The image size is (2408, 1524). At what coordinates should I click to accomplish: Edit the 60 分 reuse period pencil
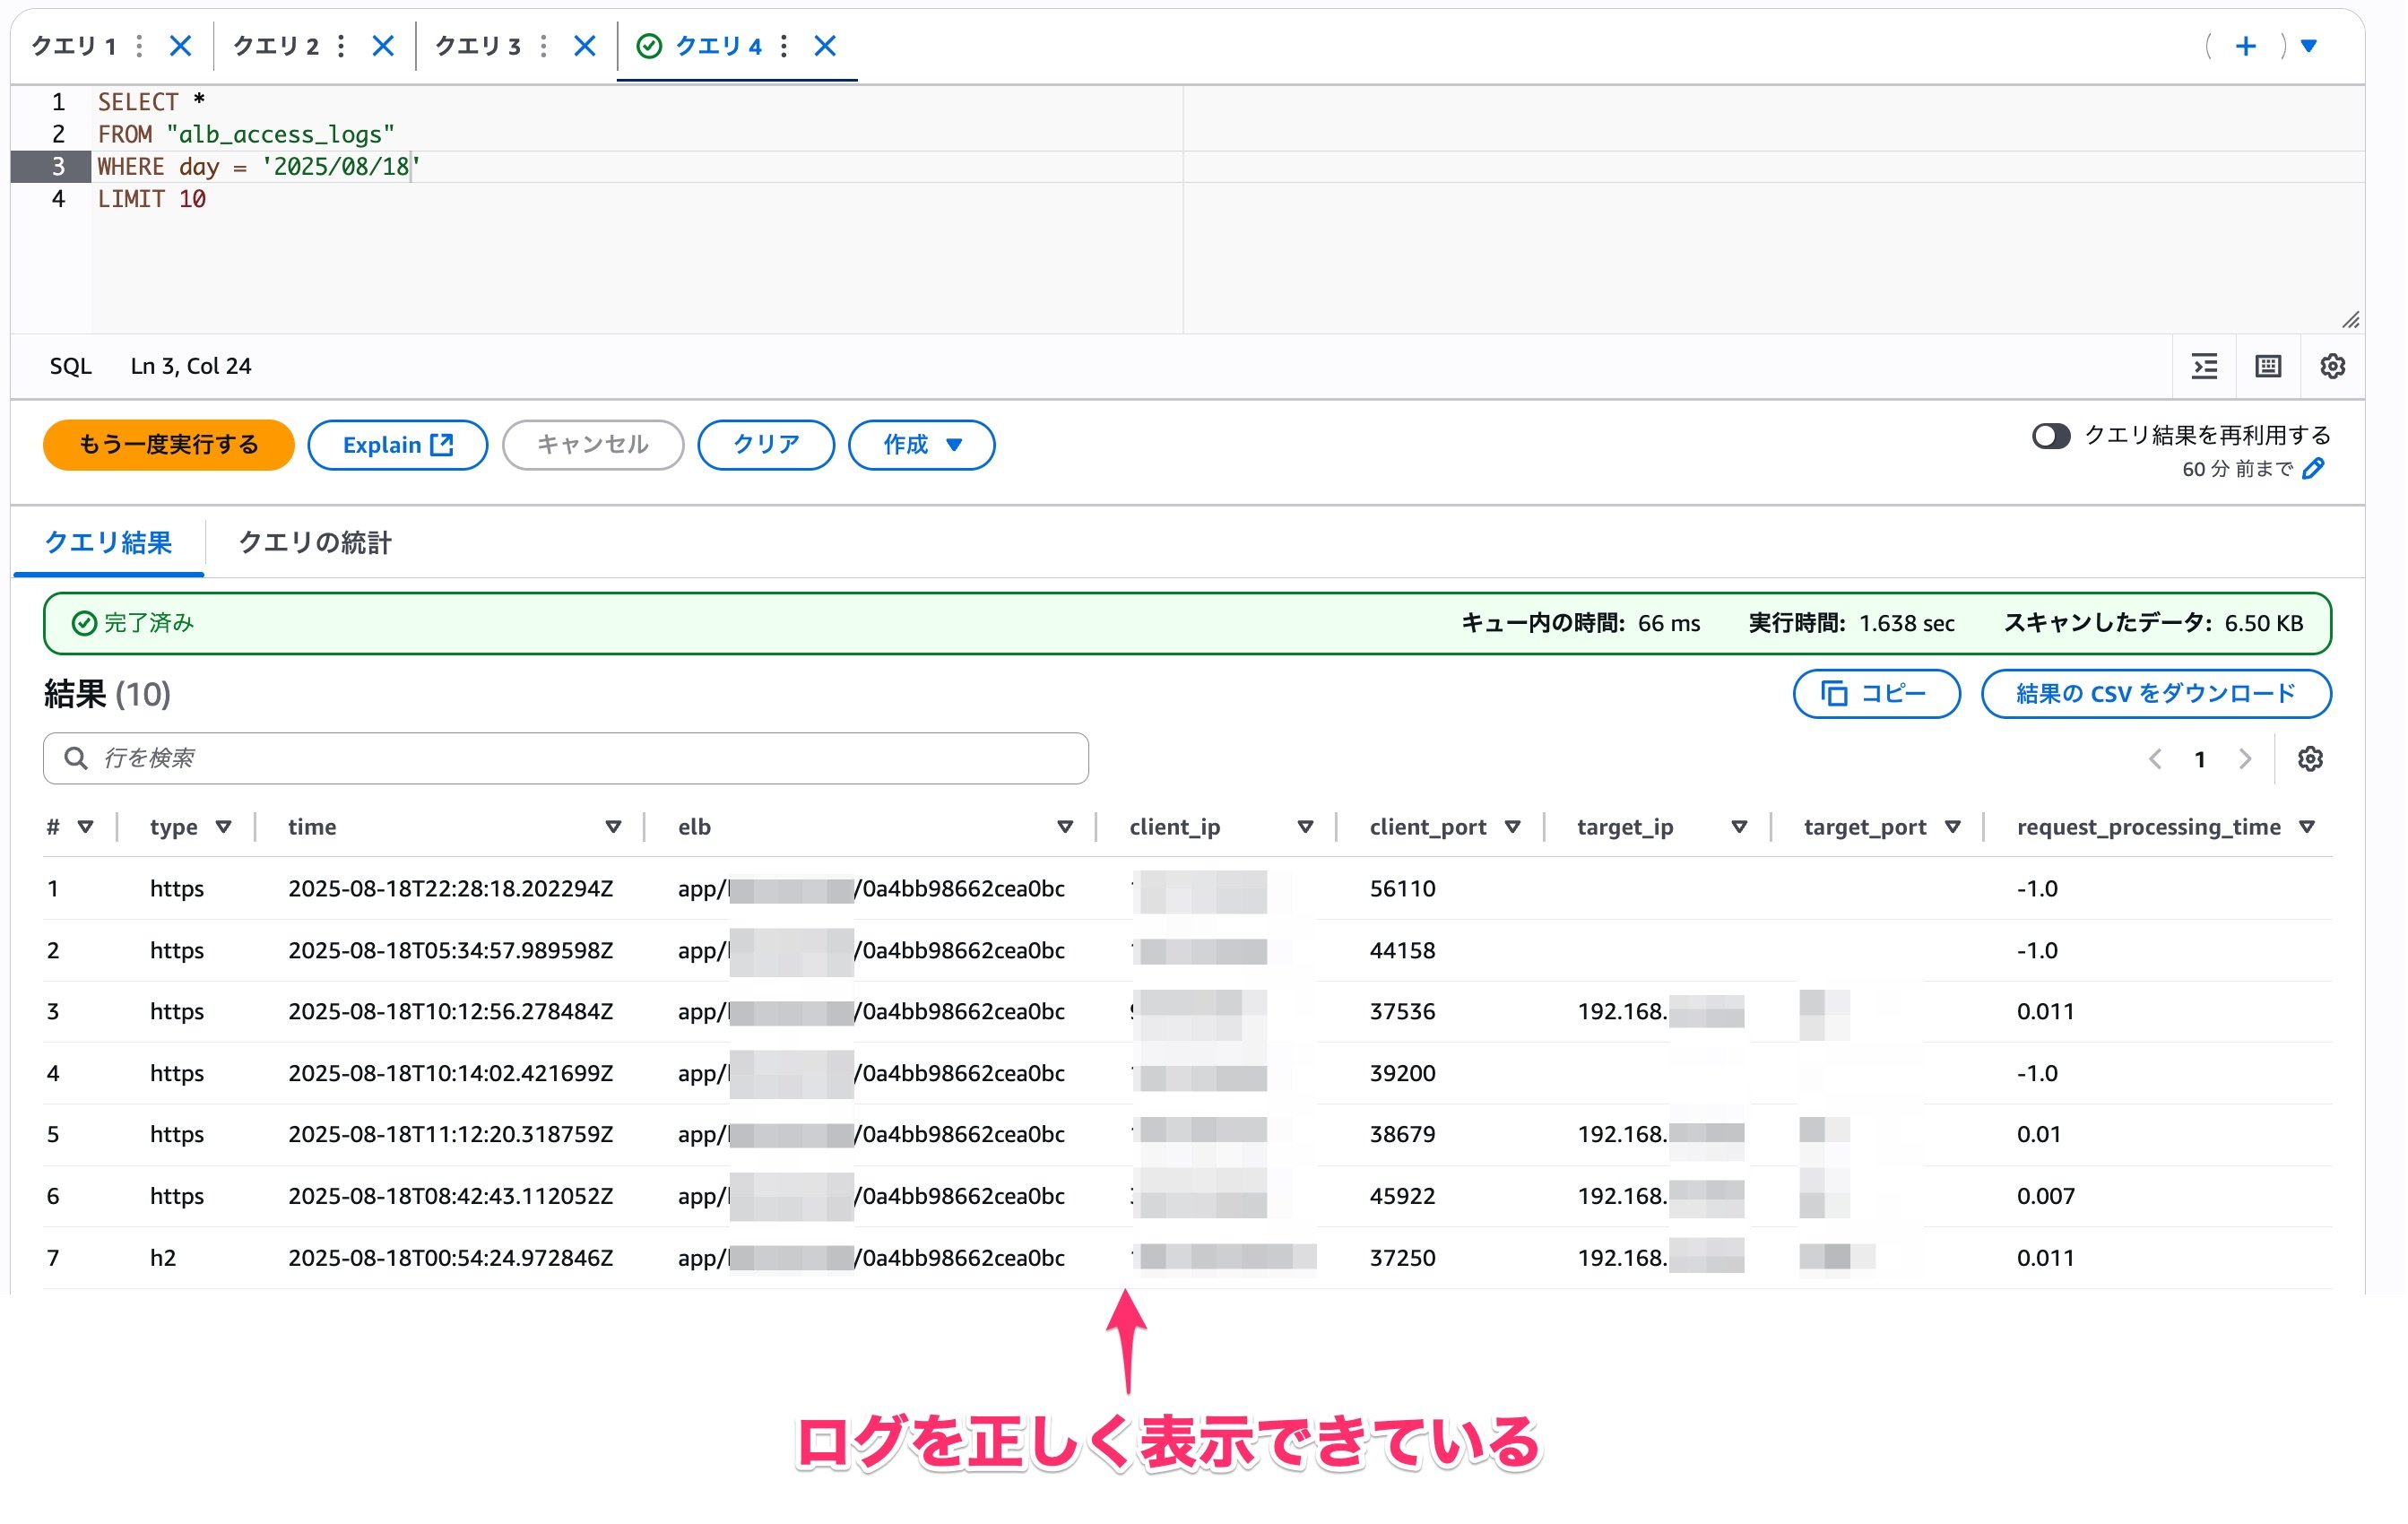click(2313, 469)
